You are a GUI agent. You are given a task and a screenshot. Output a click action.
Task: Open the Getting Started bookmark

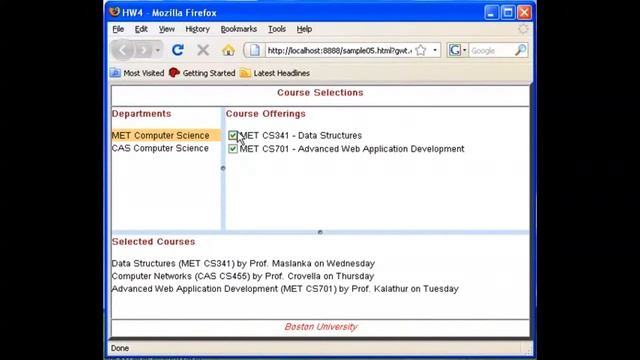(x=202, y=73)
